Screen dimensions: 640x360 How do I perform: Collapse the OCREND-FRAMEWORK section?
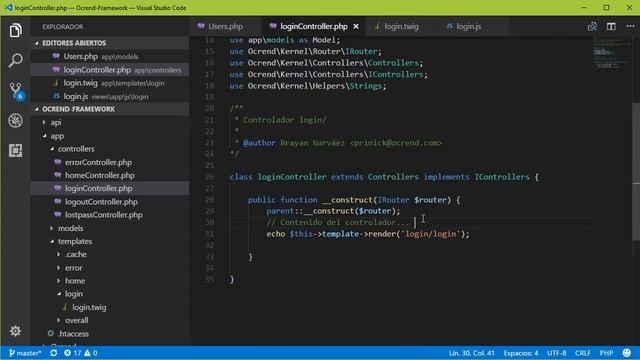pos(110,109)
